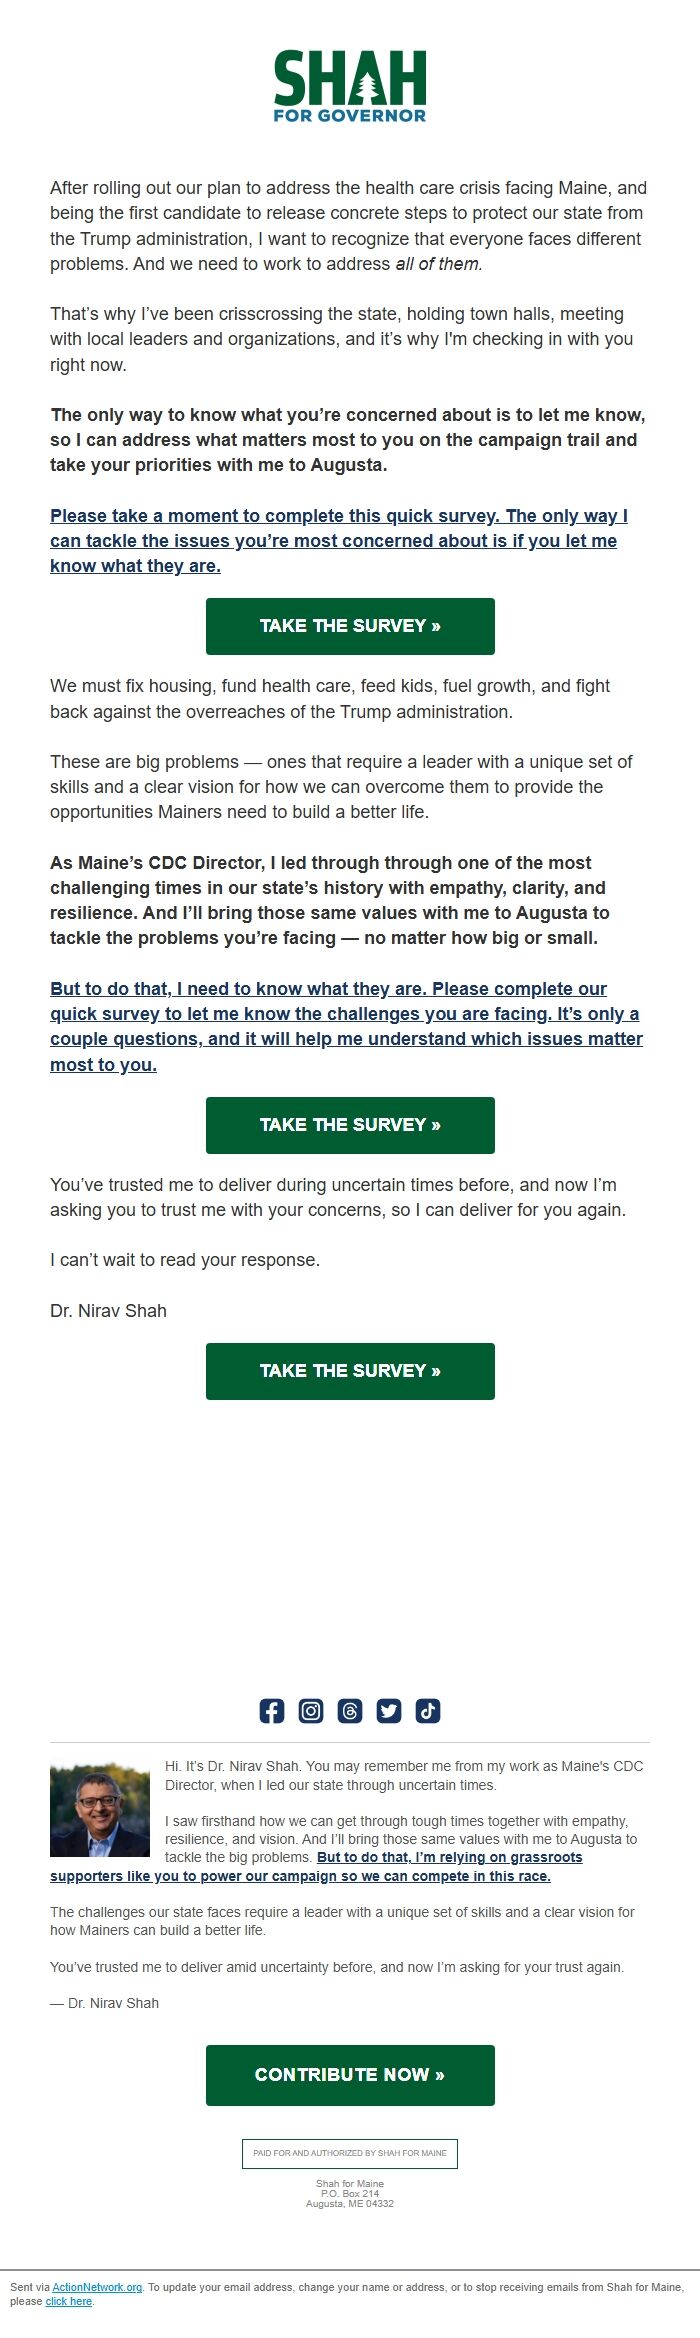Click the first TAKE THE SURVEY button
This screenshot has width=700, height=2338.
pos(350,626)
